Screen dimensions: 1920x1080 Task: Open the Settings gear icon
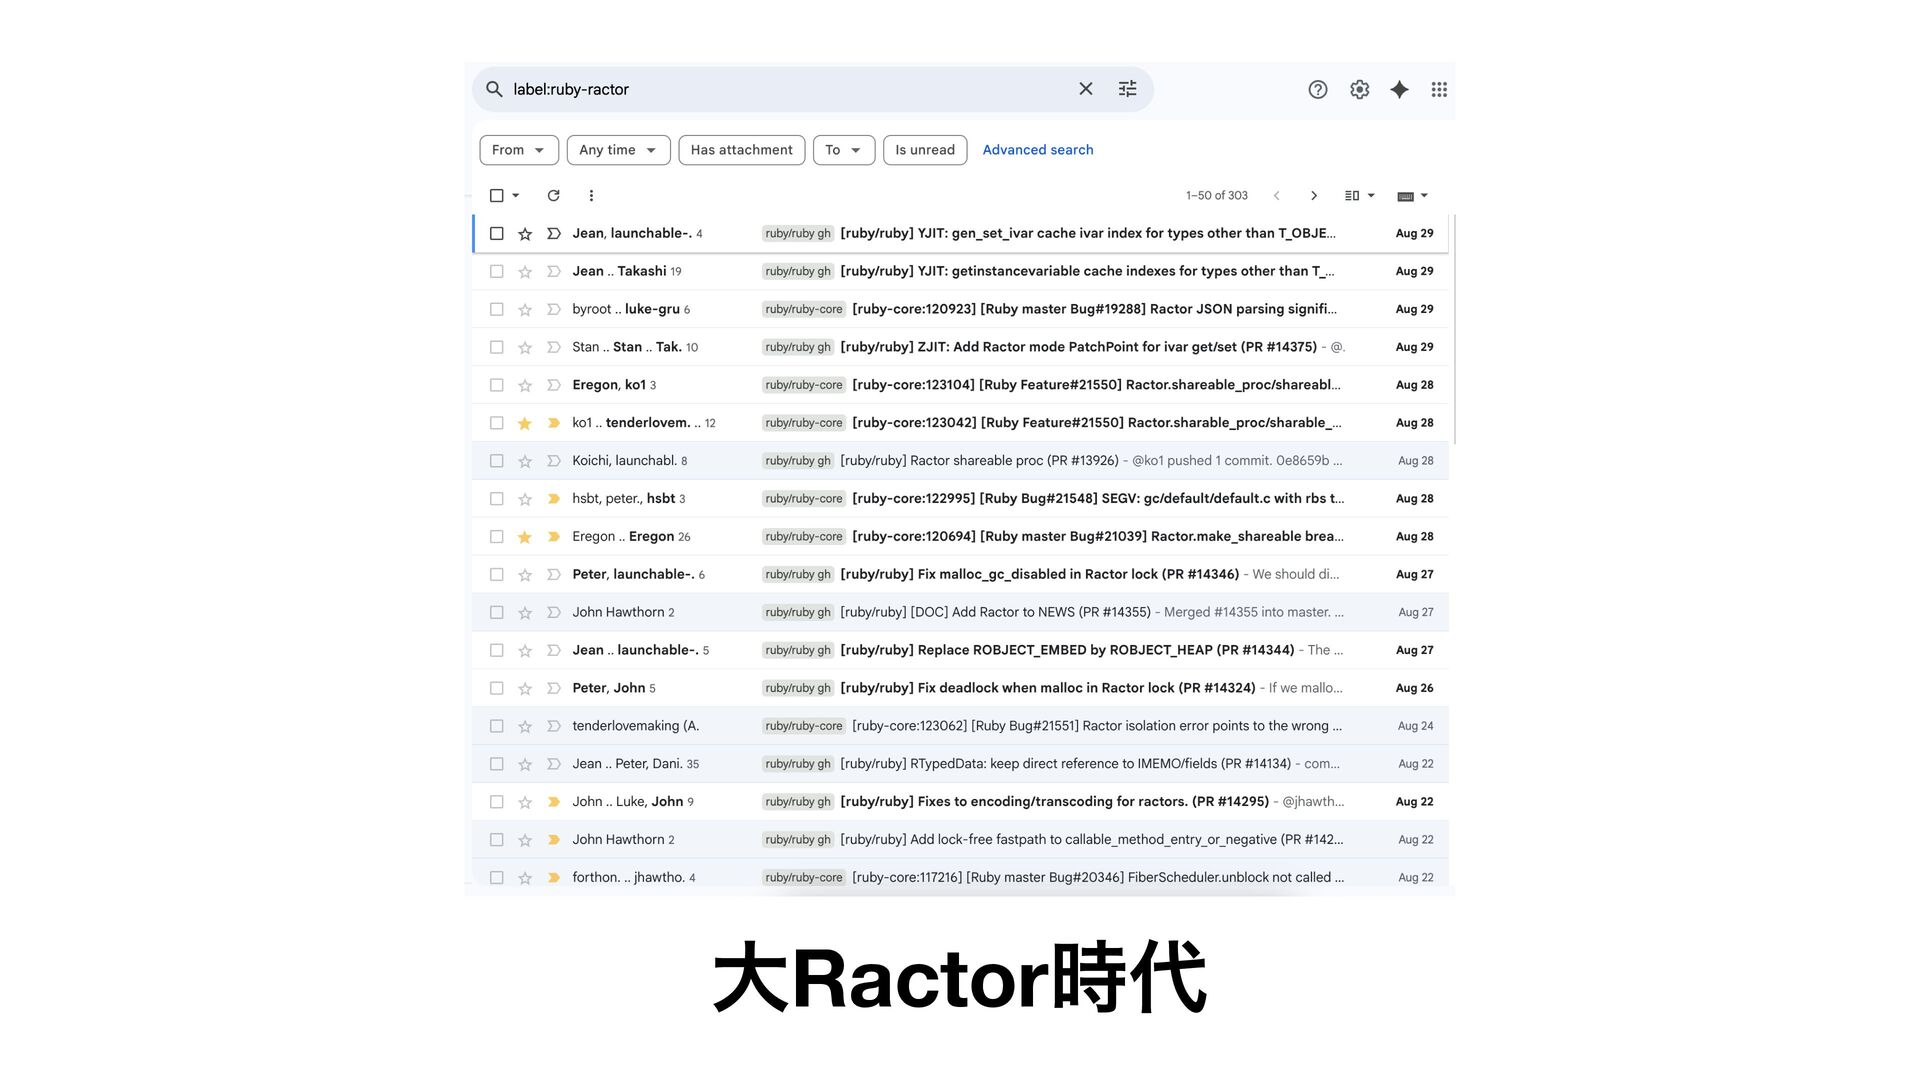click(x=1359, y=89)
